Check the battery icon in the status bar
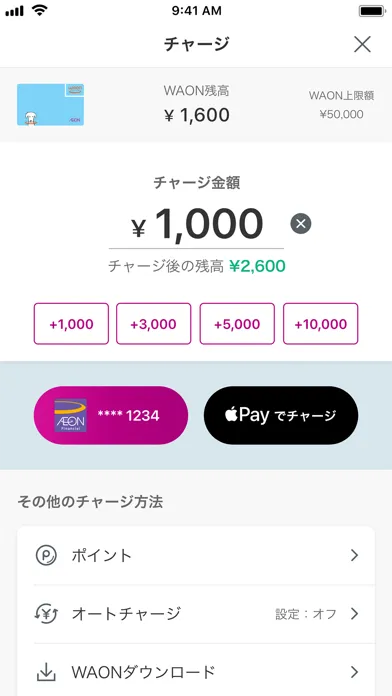 (x=372, y=11)
